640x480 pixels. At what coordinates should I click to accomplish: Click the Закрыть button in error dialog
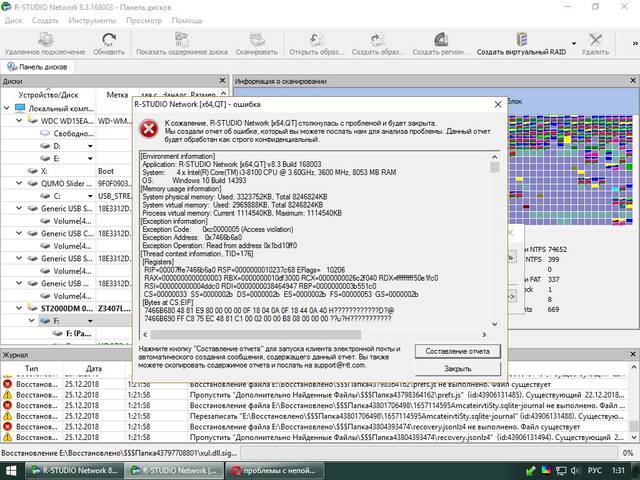coord(458,369)
